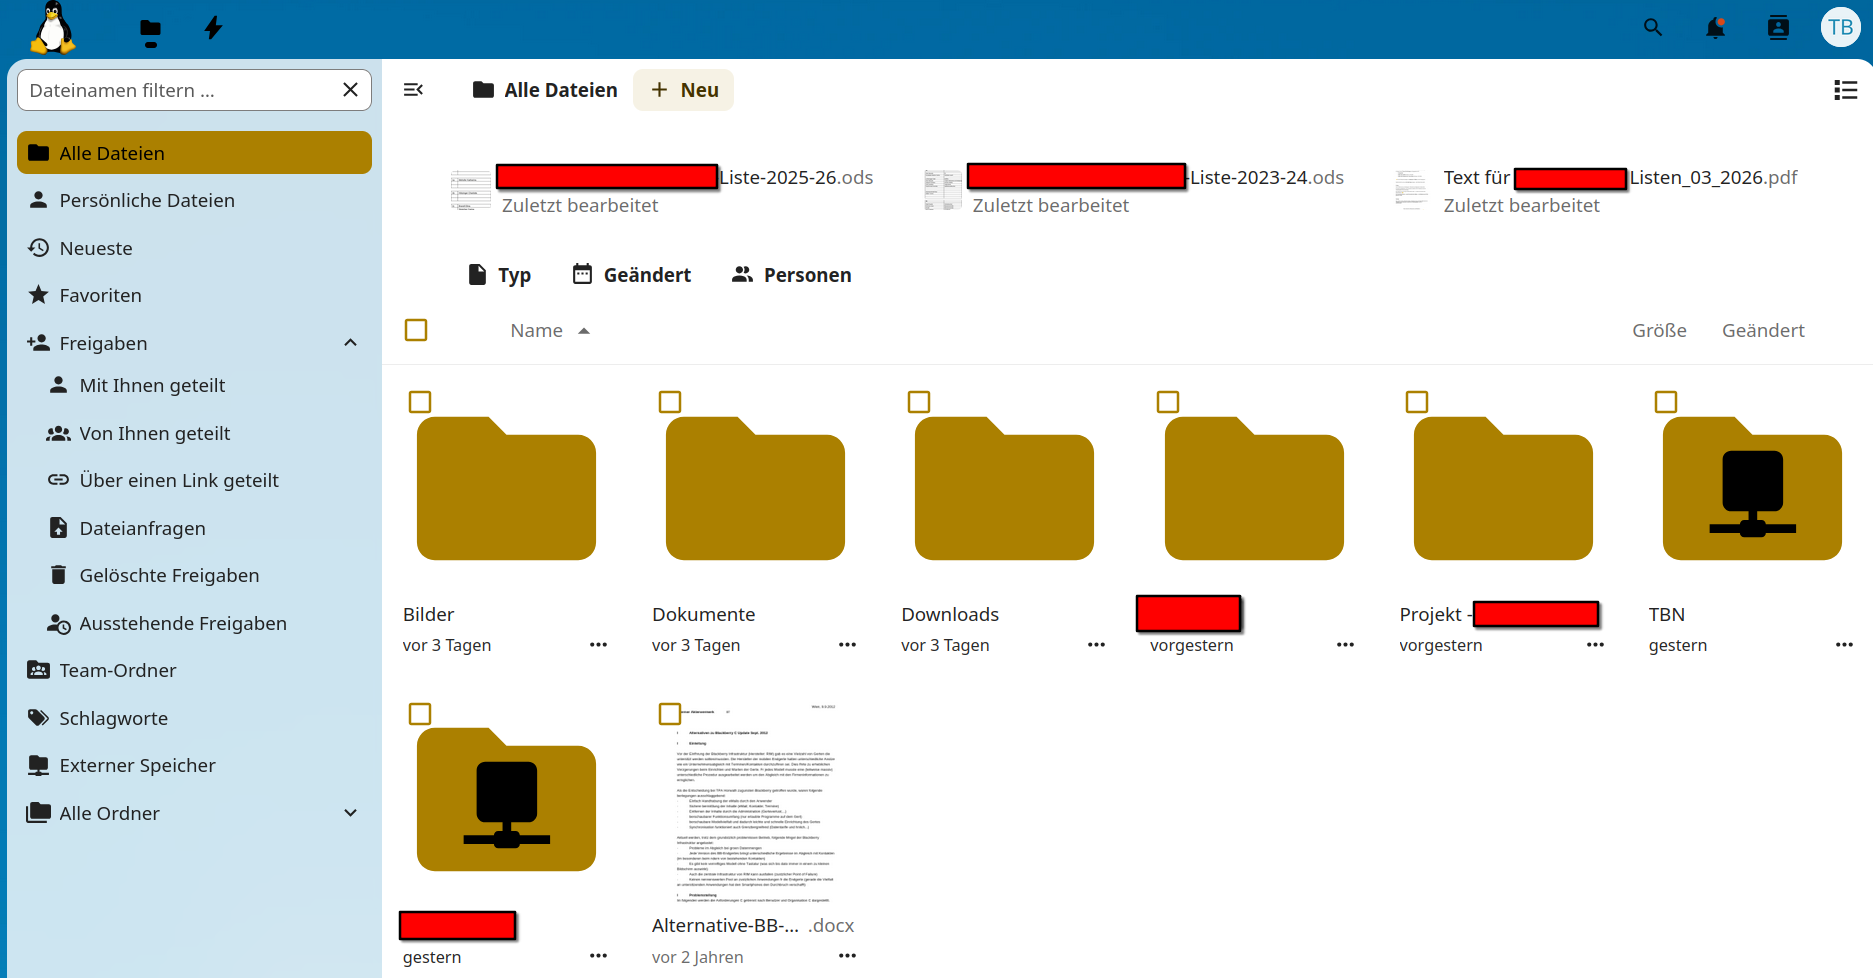
Task: Open the contacts menu icon
Action: coord(1778,28)
